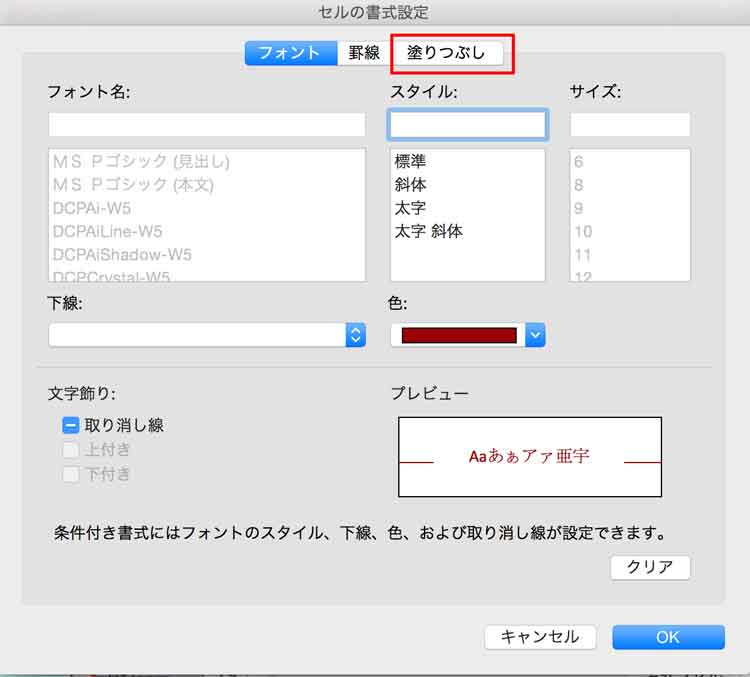750x677 pixels.
Task: Pick 太字 斜体 style option
Action: (x=428, y=231)
